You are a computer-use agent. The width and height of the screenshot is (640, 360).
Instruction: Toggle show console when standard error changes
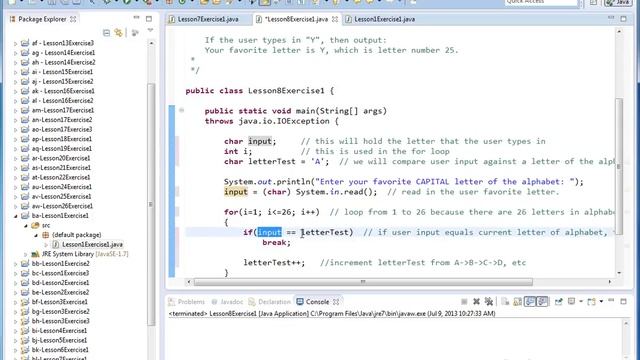(x=542, y=302)
